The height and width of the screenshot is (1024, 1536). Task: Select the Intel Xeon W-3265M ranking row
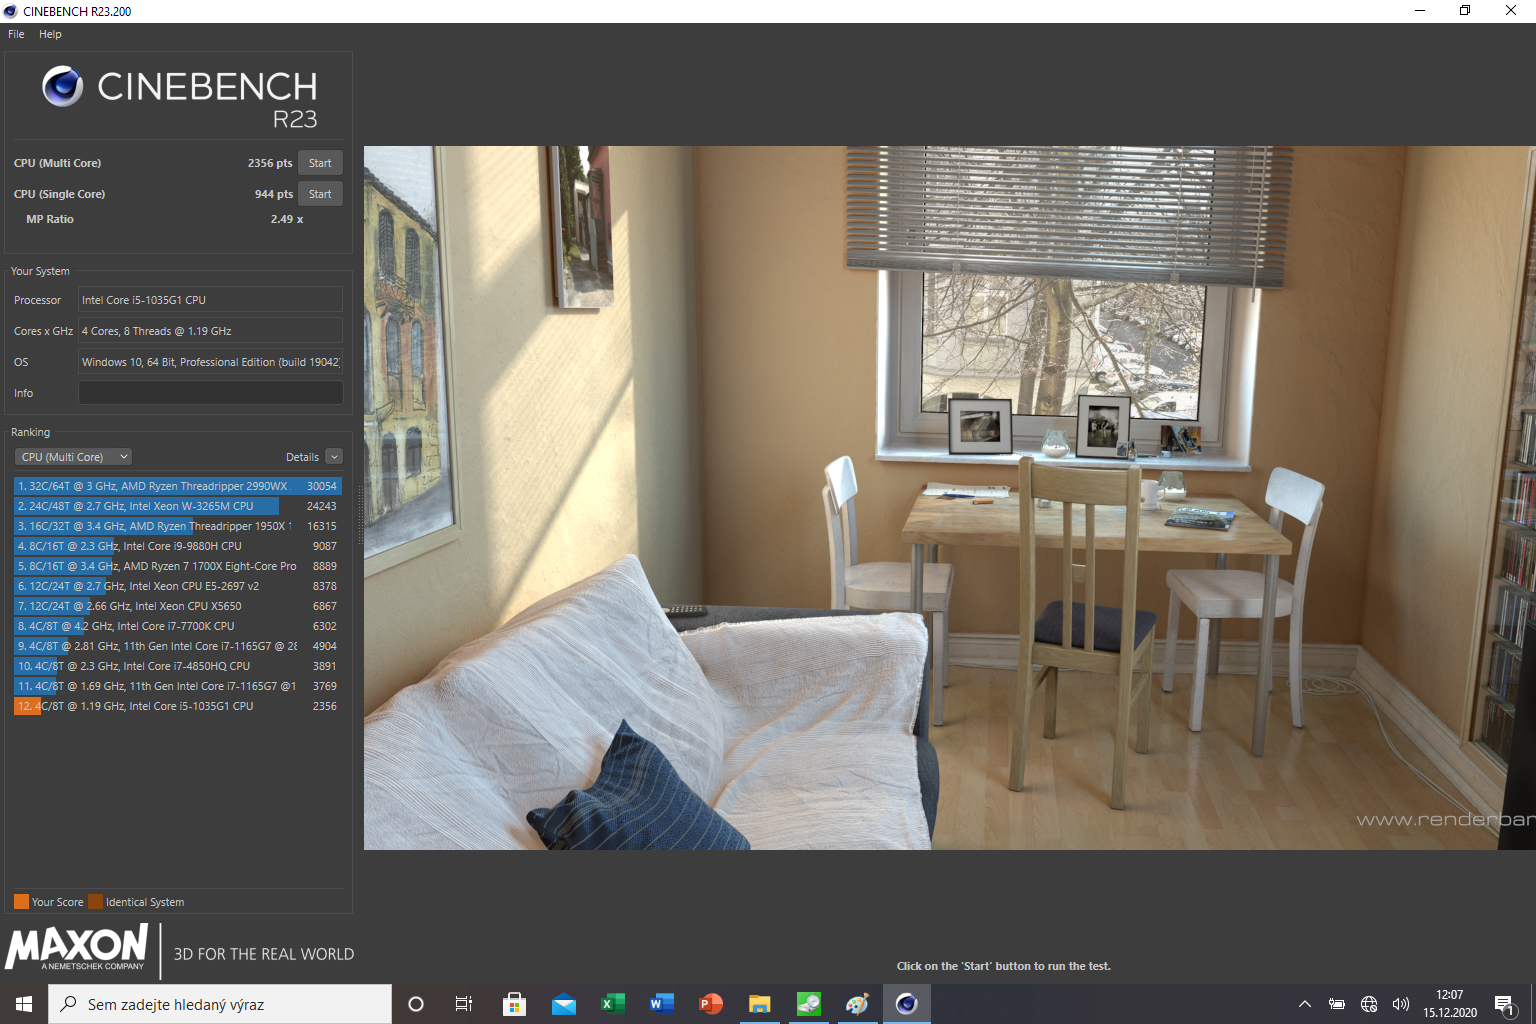point(178,506)
